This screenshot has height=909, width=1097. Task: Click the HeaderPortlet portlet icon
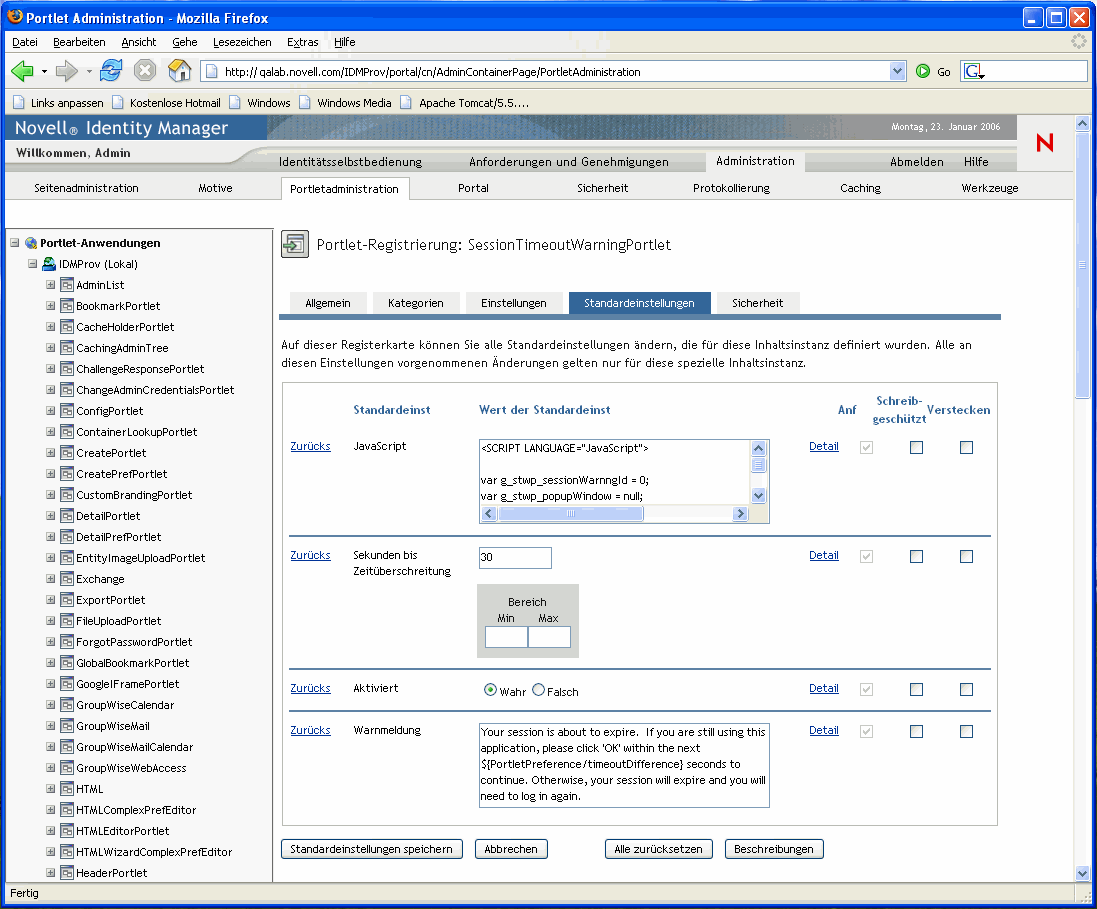(x=67, y=873)
